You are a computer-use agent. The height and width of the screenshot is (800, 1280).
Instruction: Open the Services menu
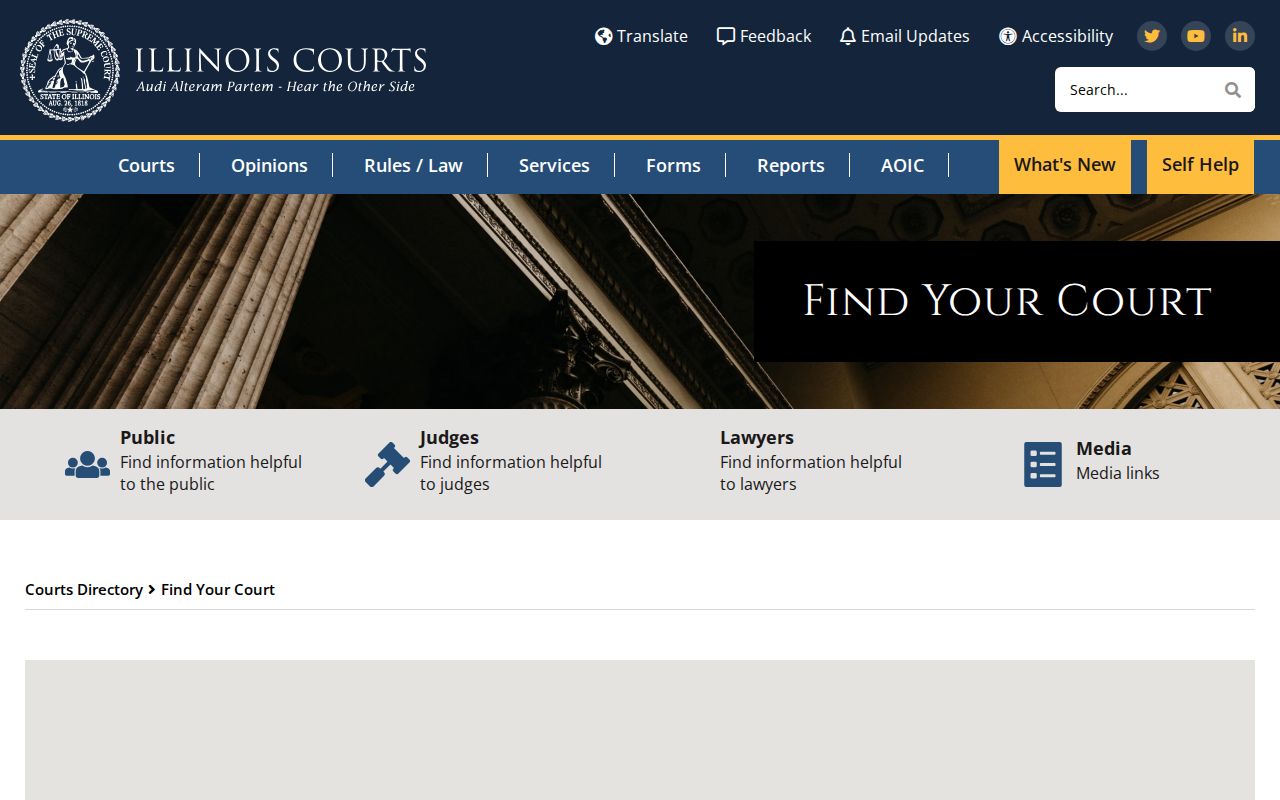554,166
